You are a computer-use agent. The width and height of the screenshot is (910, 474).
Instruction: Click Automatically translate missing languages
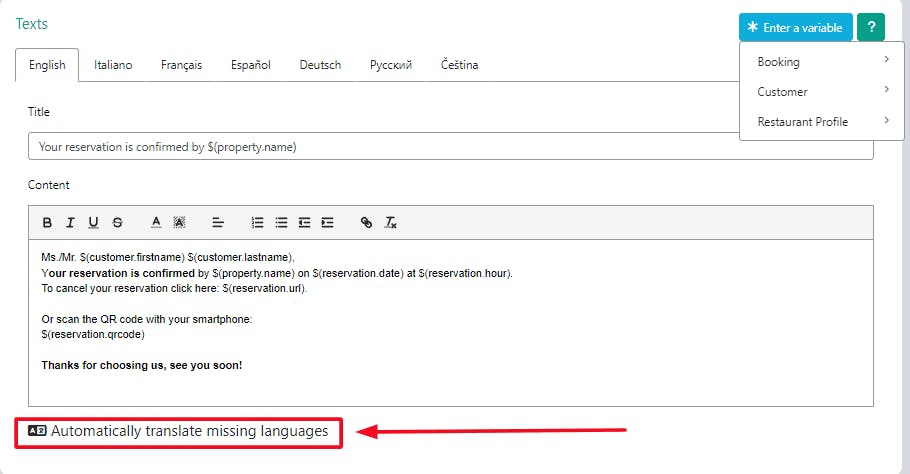click(178, 431)
